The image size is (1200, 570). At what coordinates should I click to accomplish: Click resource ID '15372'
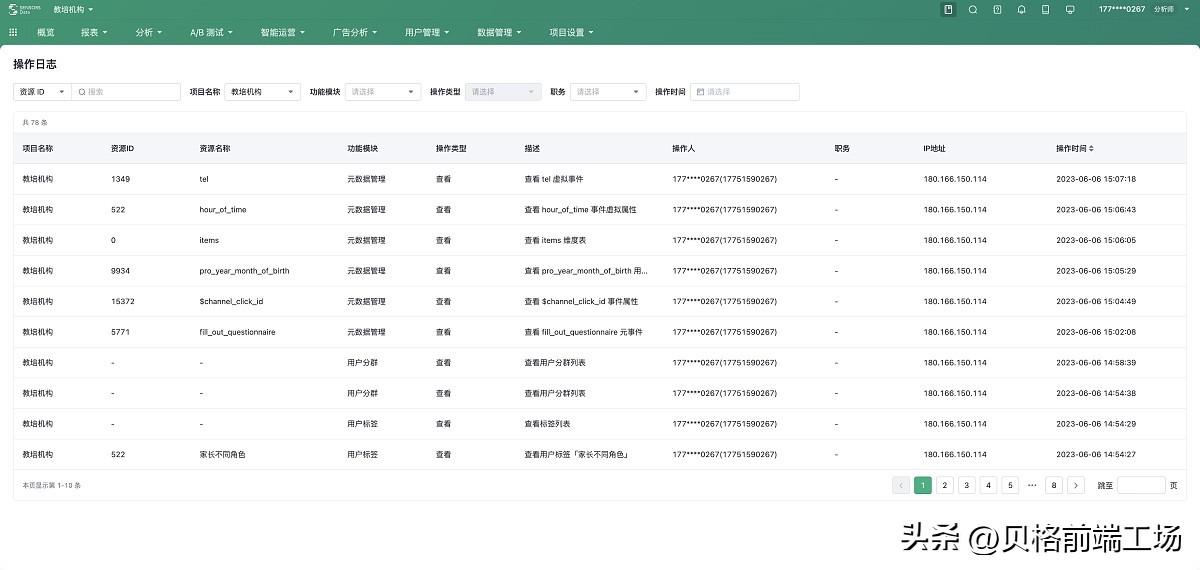(123, 301)
